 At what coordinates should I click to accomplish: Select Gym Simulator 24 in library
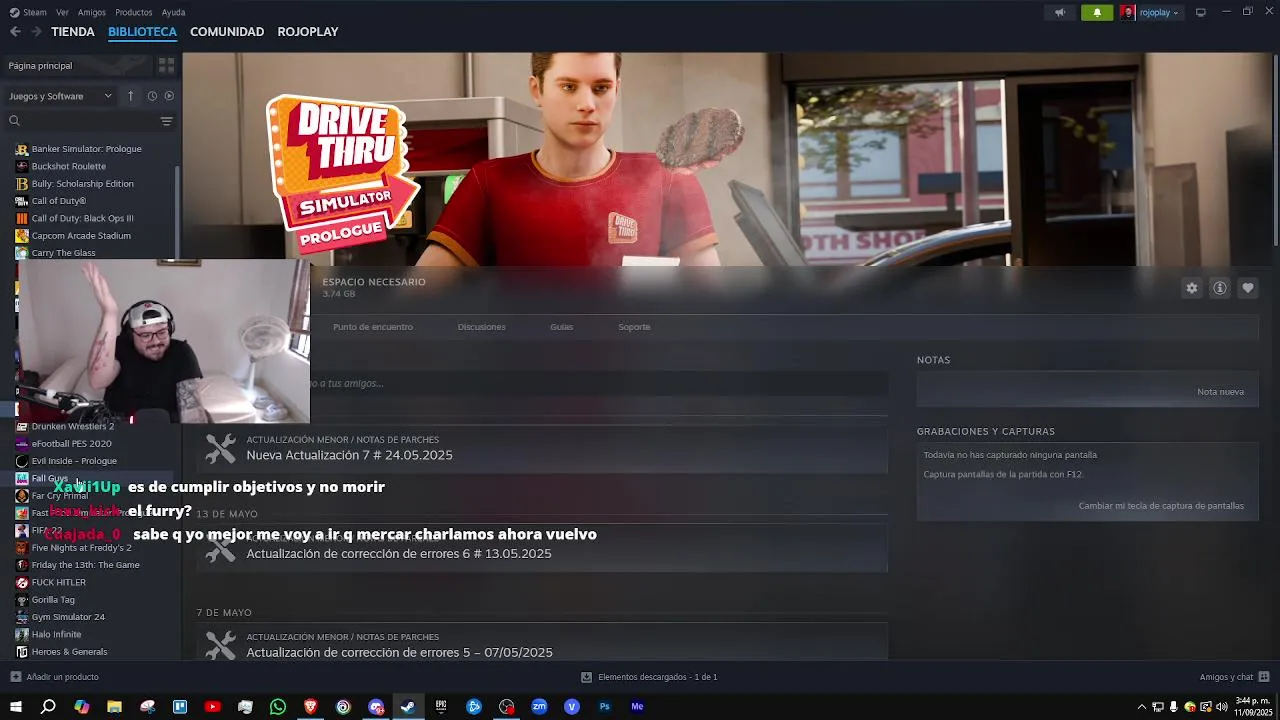pyautogui.click(x=68, y=617)
